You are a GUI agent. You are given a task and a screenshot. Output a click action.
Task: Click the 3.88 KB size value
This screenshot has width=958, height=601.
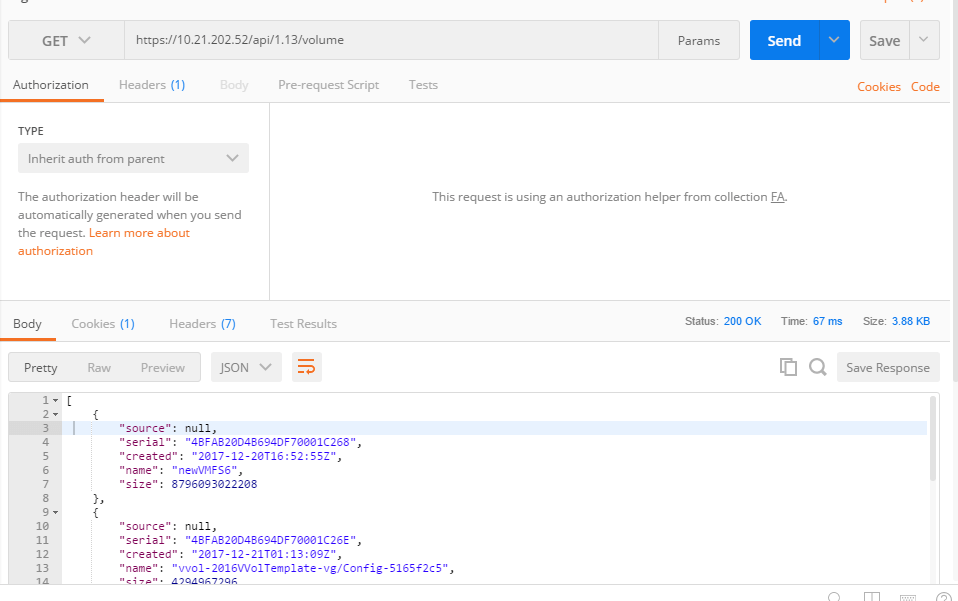point(911,321)
